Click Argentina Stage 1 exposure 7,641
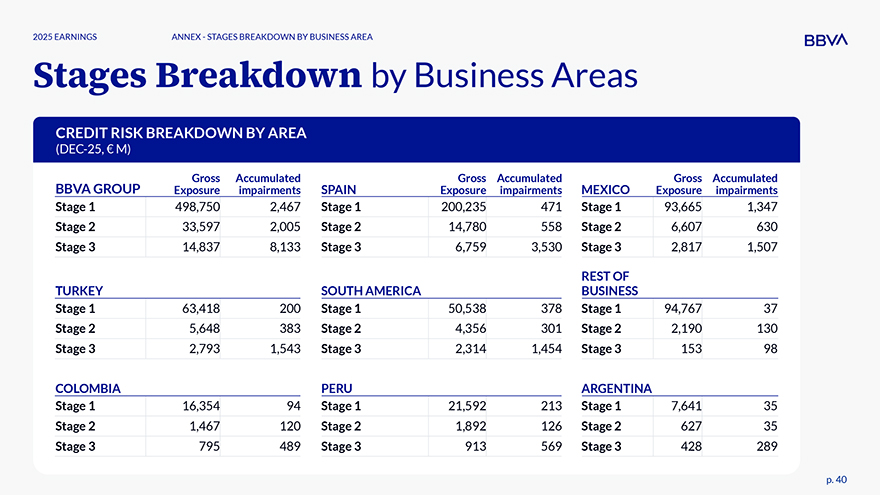 (x=686, y=406)
